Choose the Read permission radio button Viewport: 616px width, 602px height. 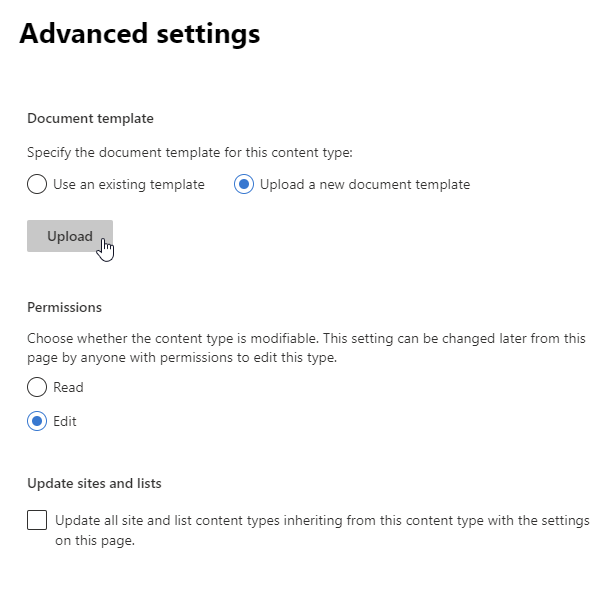37,387
